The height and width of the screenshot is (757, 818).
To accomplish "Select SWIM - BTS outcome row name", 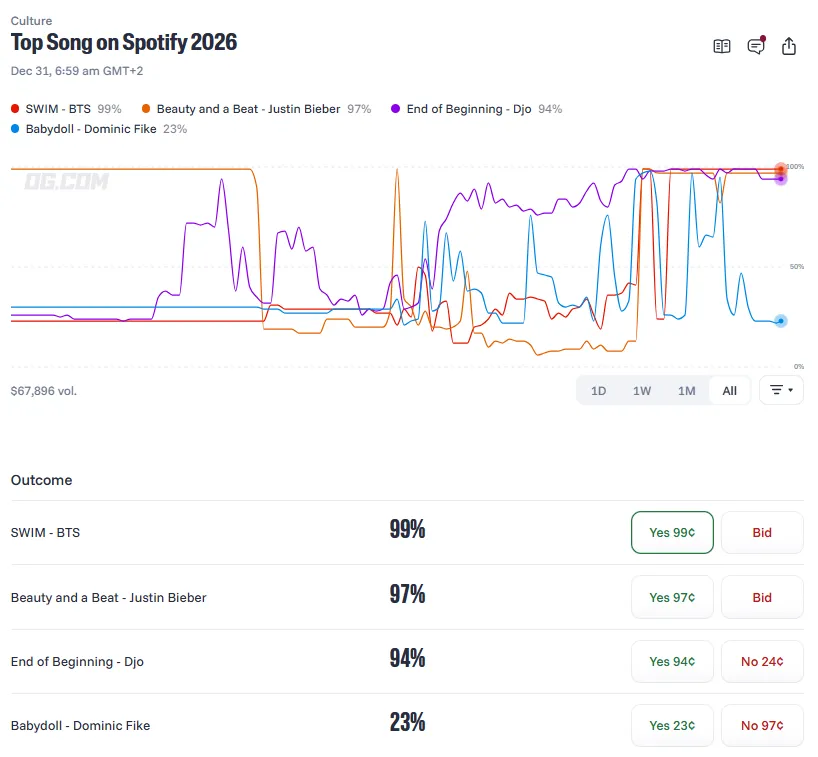I will point(45,533).
